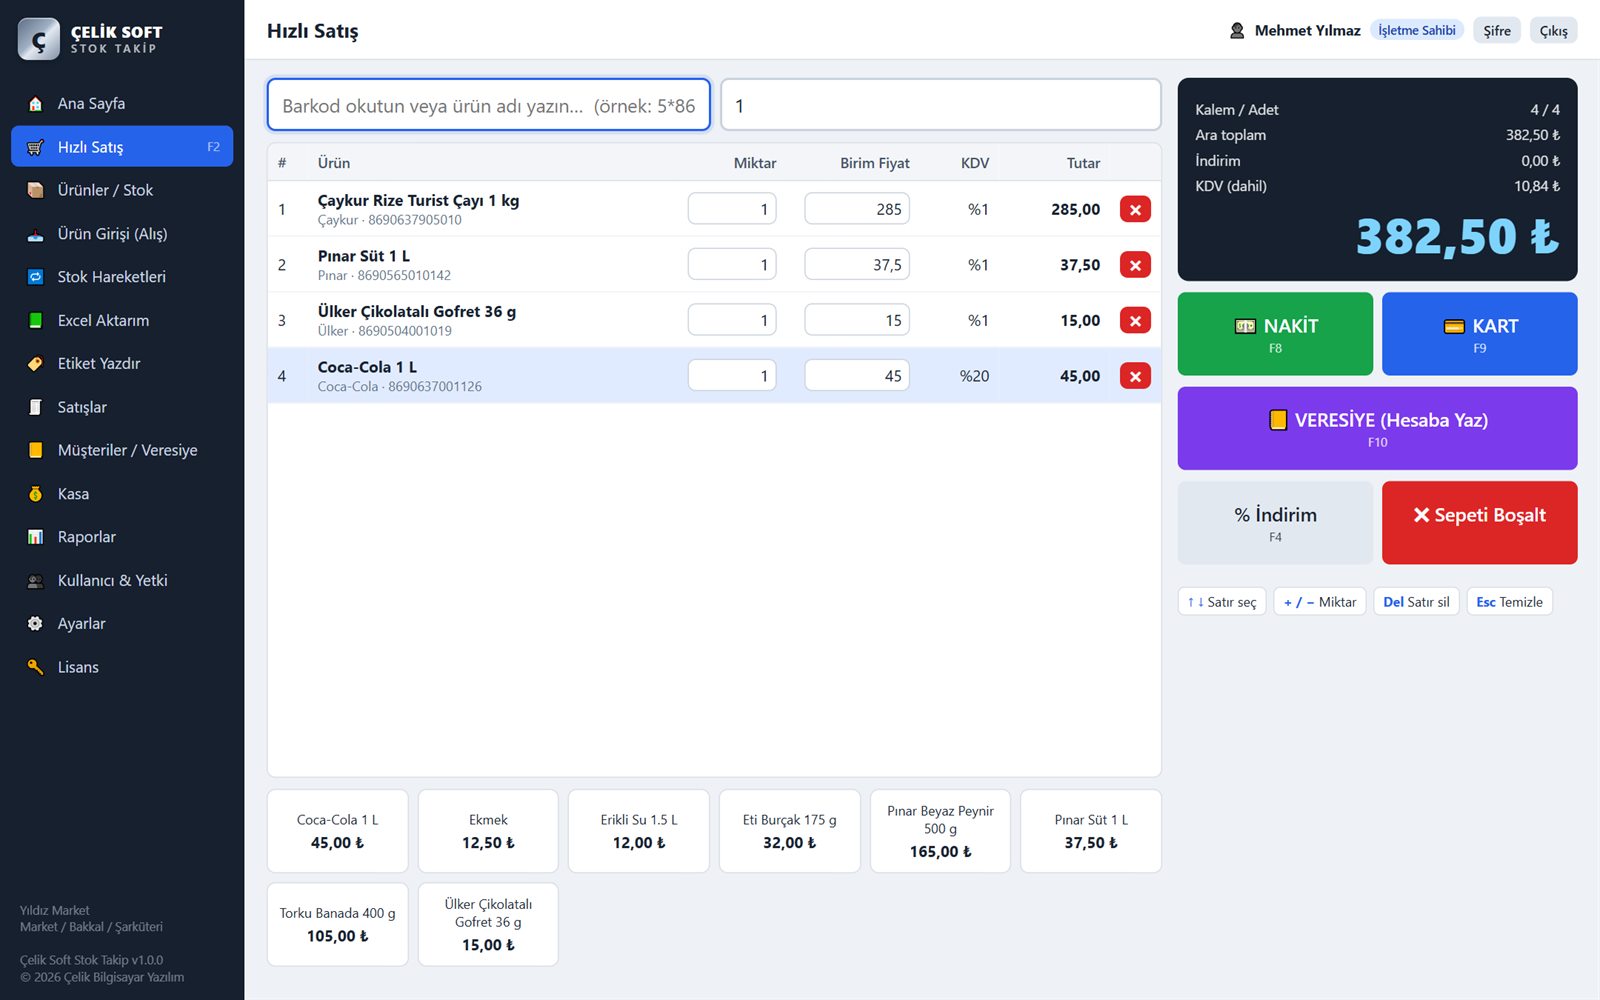The image size is (1600, 1000).
Task: Add Eti Burçak 175 g quick tile
Action: 790,831
